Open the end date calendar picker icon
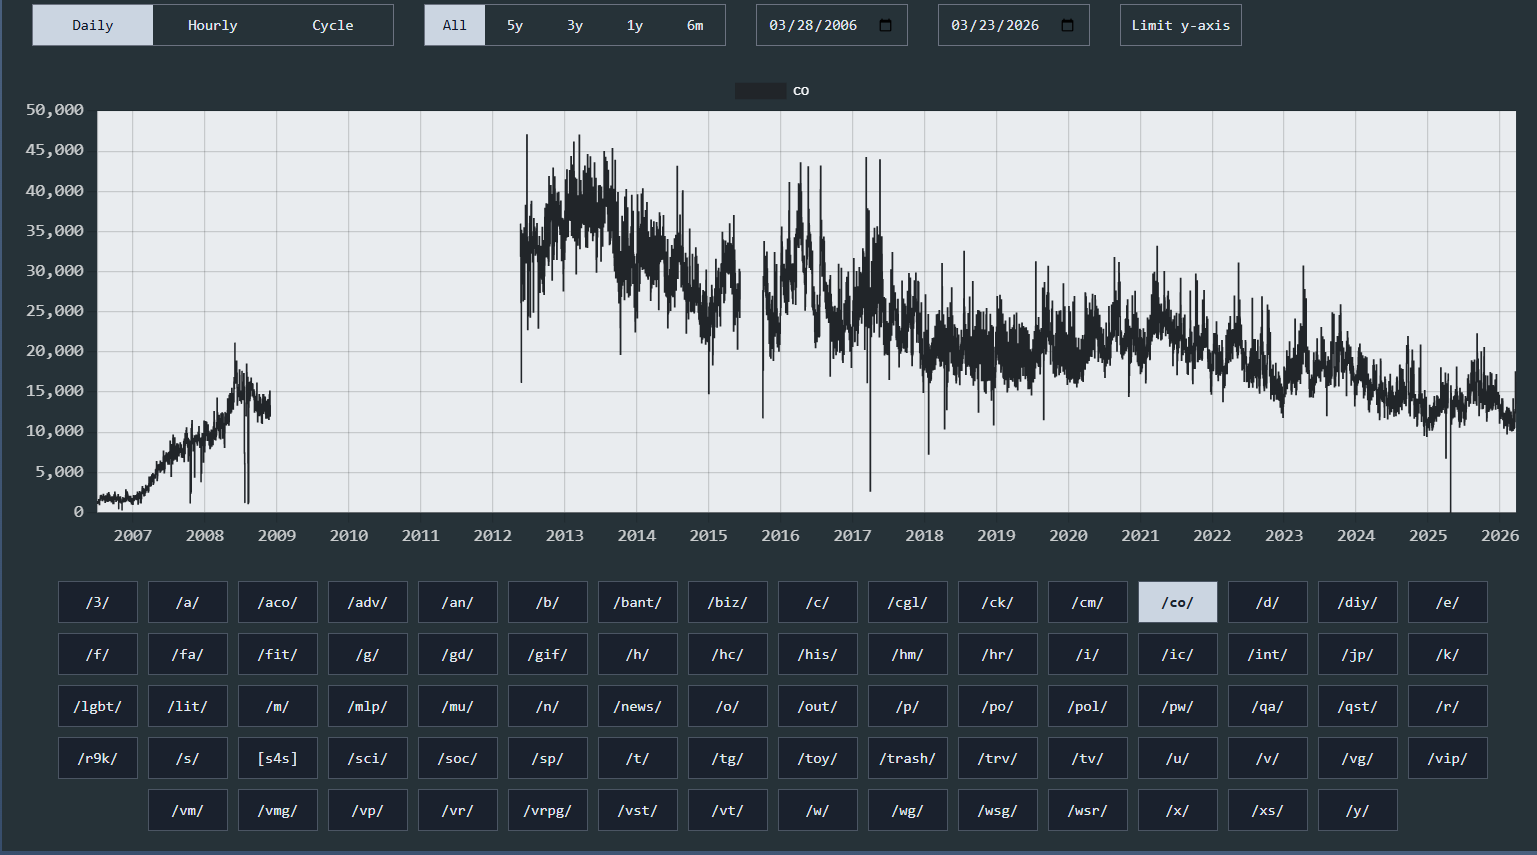The width and height of the screenshot is (1537, 855). (x=1067, y=25)
